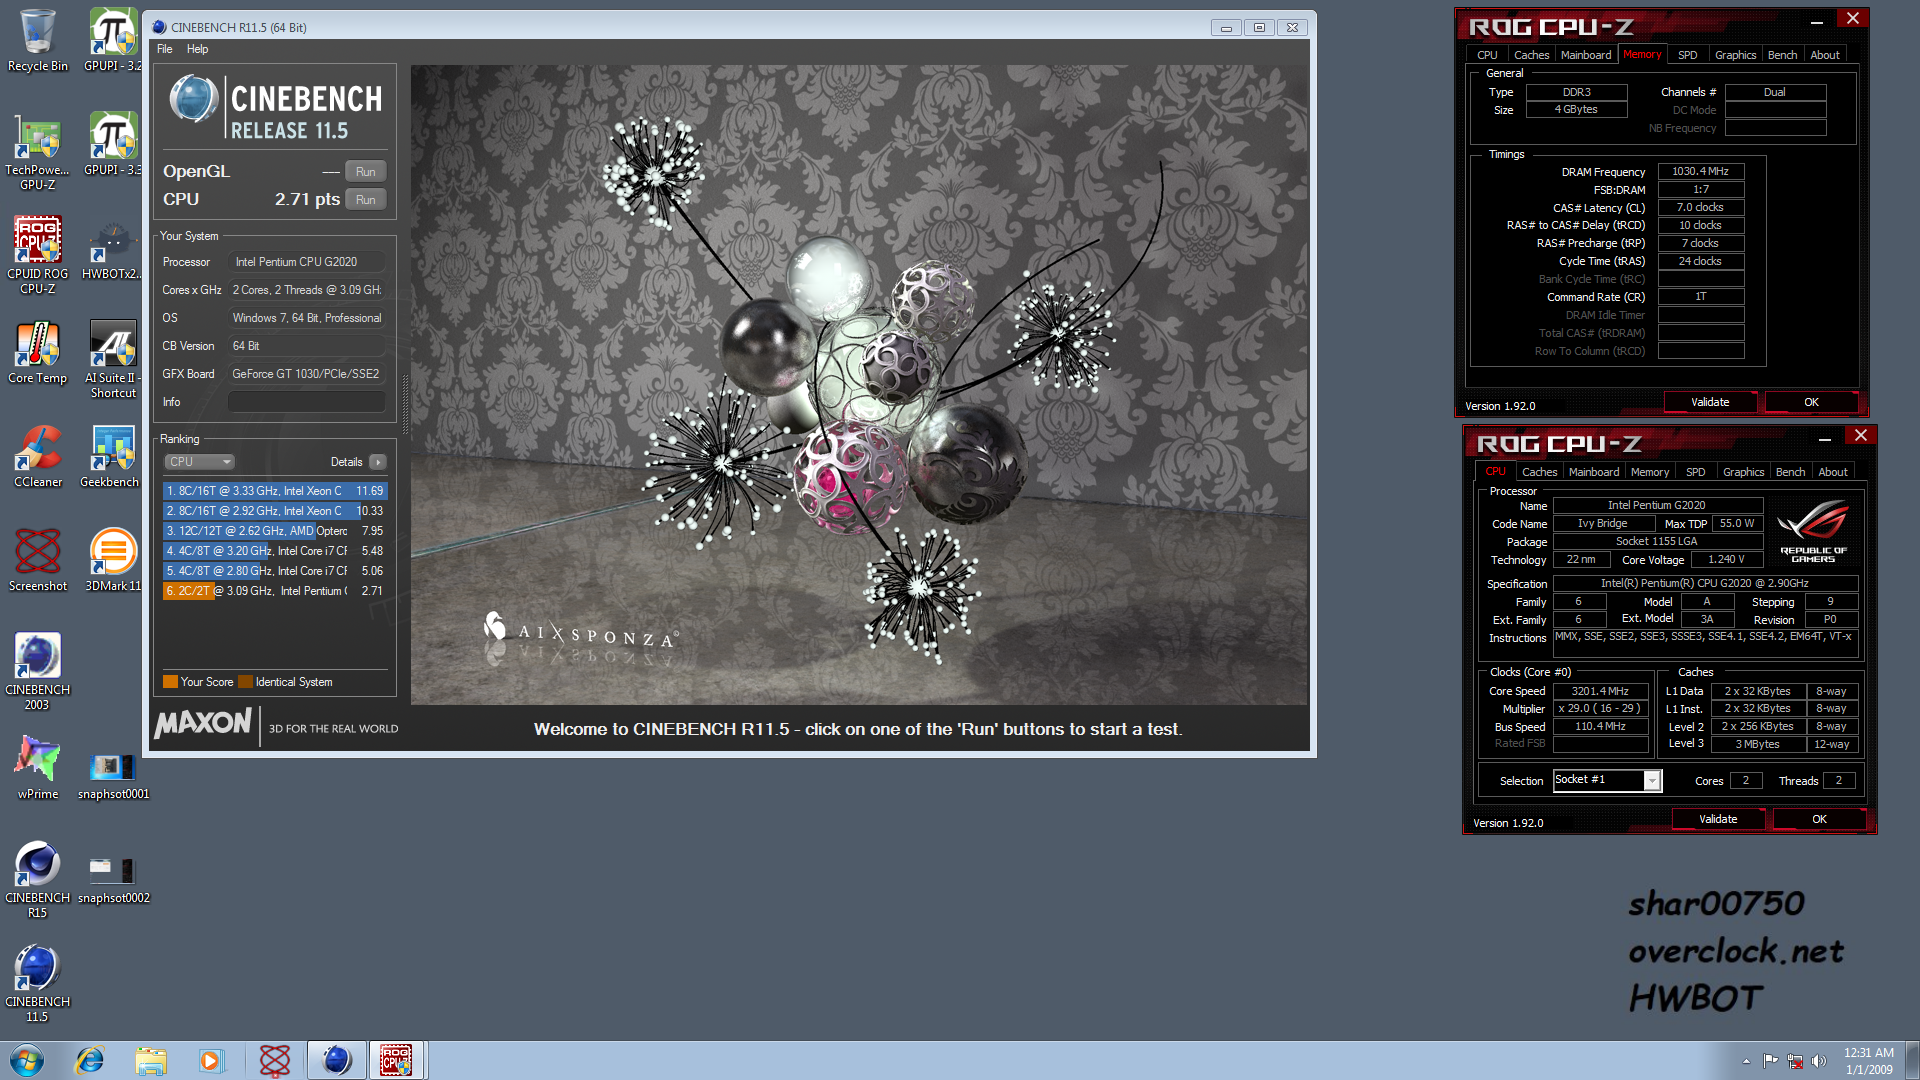The width and height of the screenshot is (1920, 1080).
Task: Launch 3DMark 11 desktop shortcut
Action: coord(113,561)
